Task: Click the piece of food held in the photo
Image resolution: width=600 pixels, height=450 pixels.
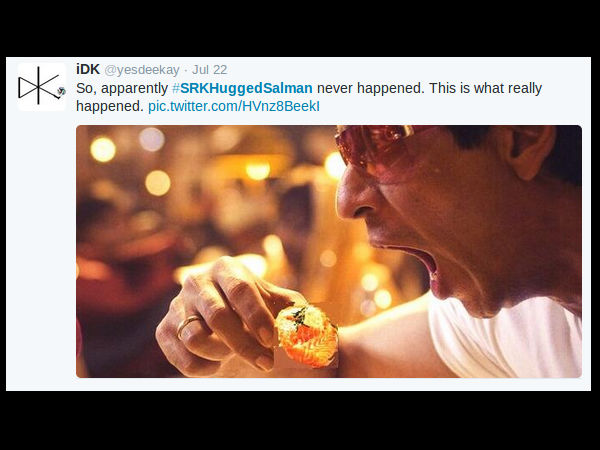Action: [307, 335]
